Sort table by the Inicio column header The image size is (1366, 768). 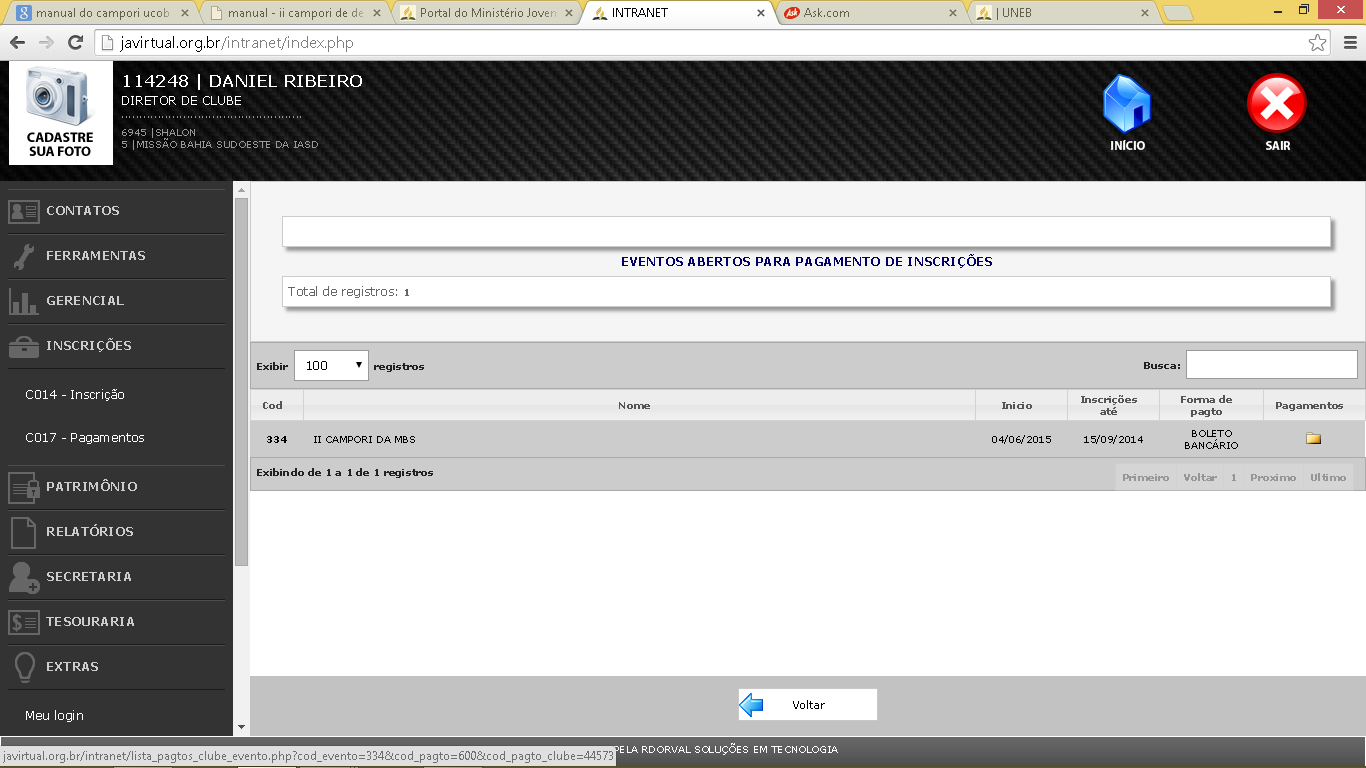tap(1021, 405)
